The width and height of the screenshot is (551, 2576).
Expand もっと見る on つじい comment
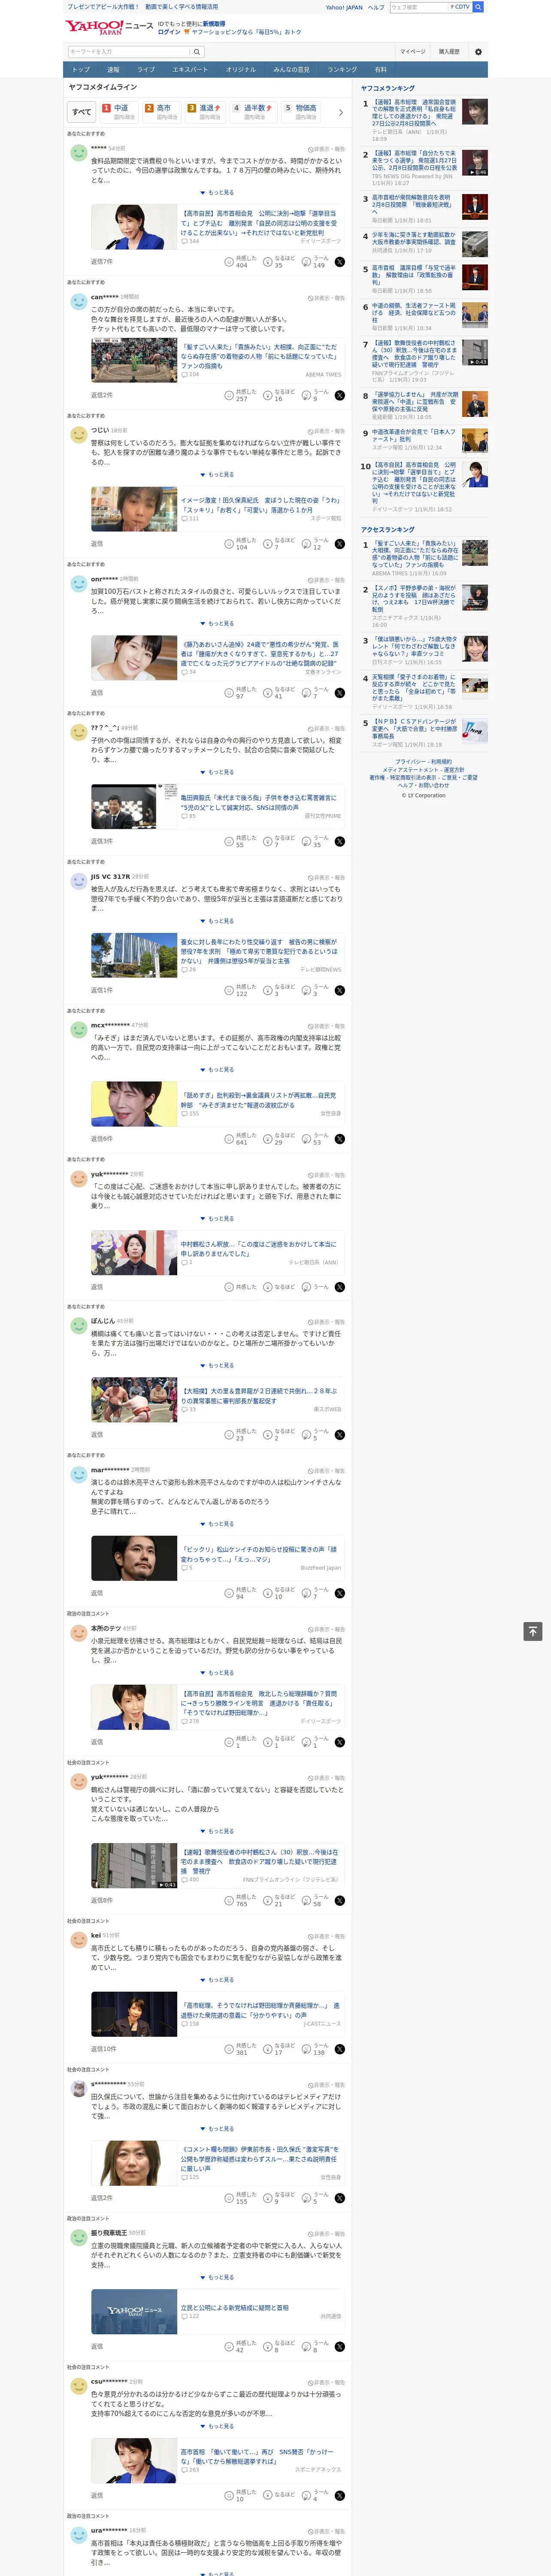tap(217, 475)
